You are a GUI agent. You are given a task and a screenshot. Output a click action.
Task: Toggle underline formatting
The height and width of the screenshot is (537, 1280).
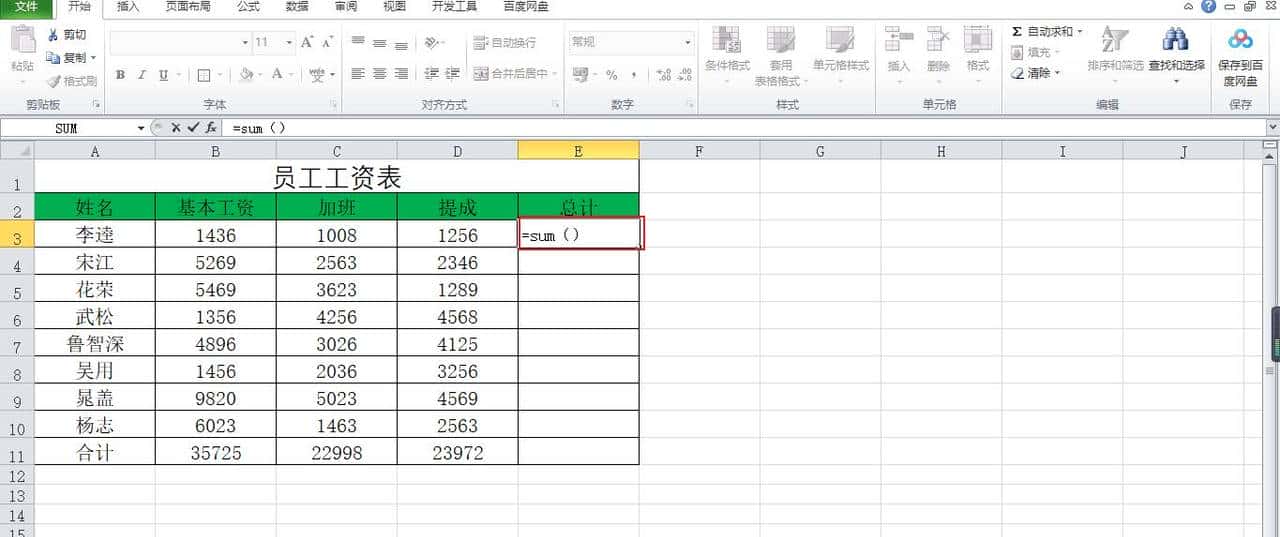(x=163, y=75)
